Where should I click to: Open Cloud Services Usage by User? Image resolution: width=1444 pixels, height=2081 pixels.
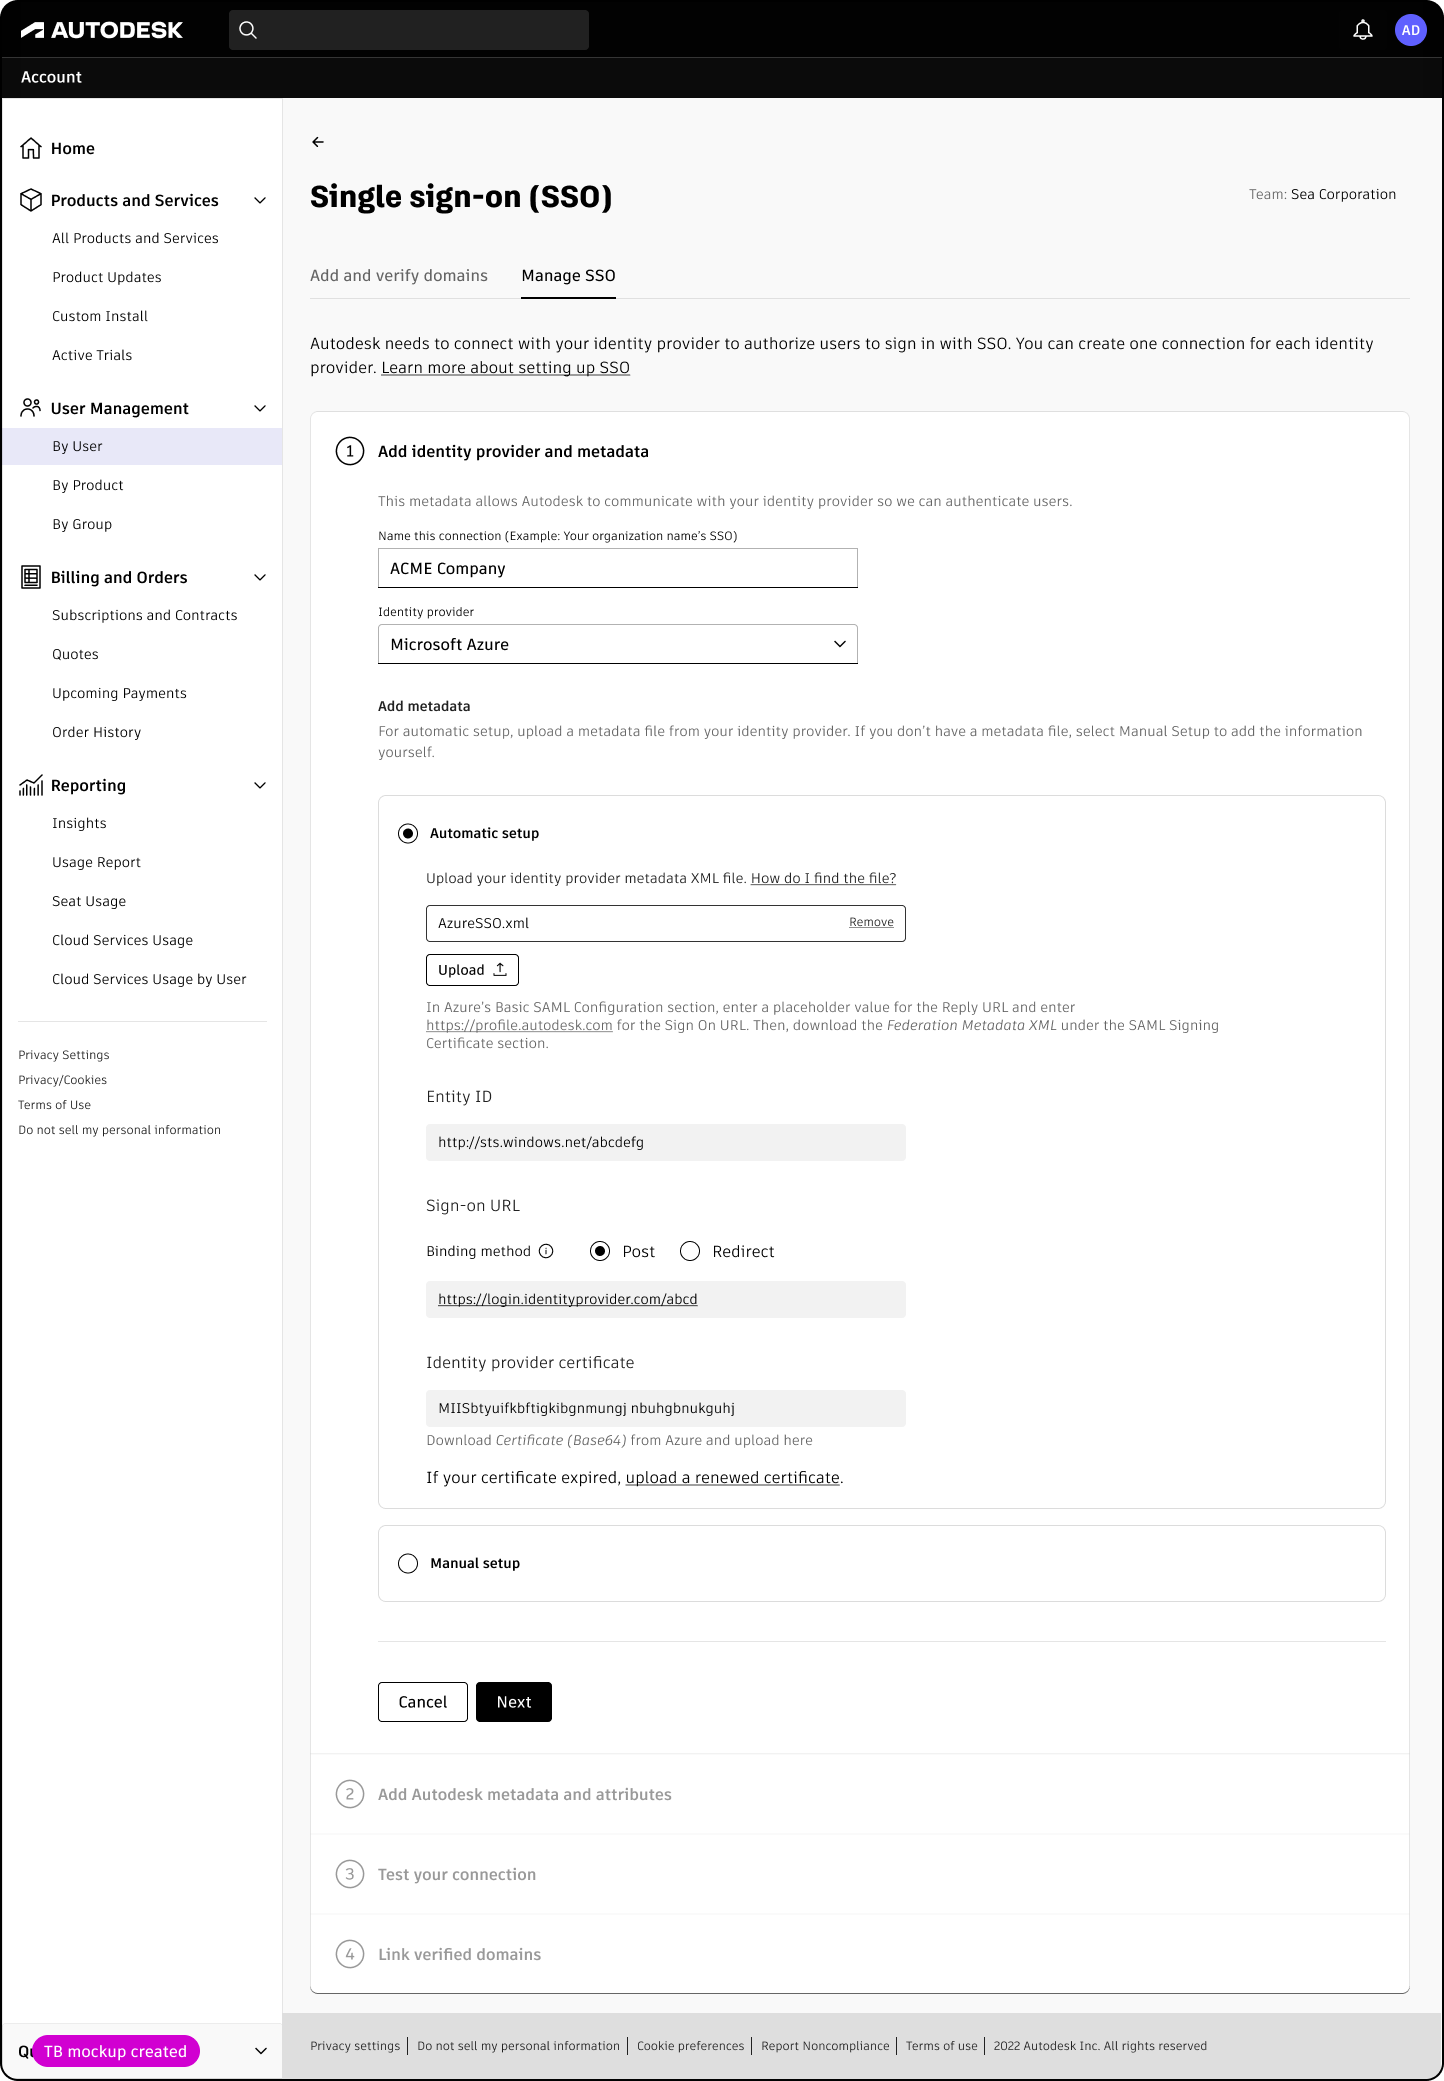coord(149,979)
